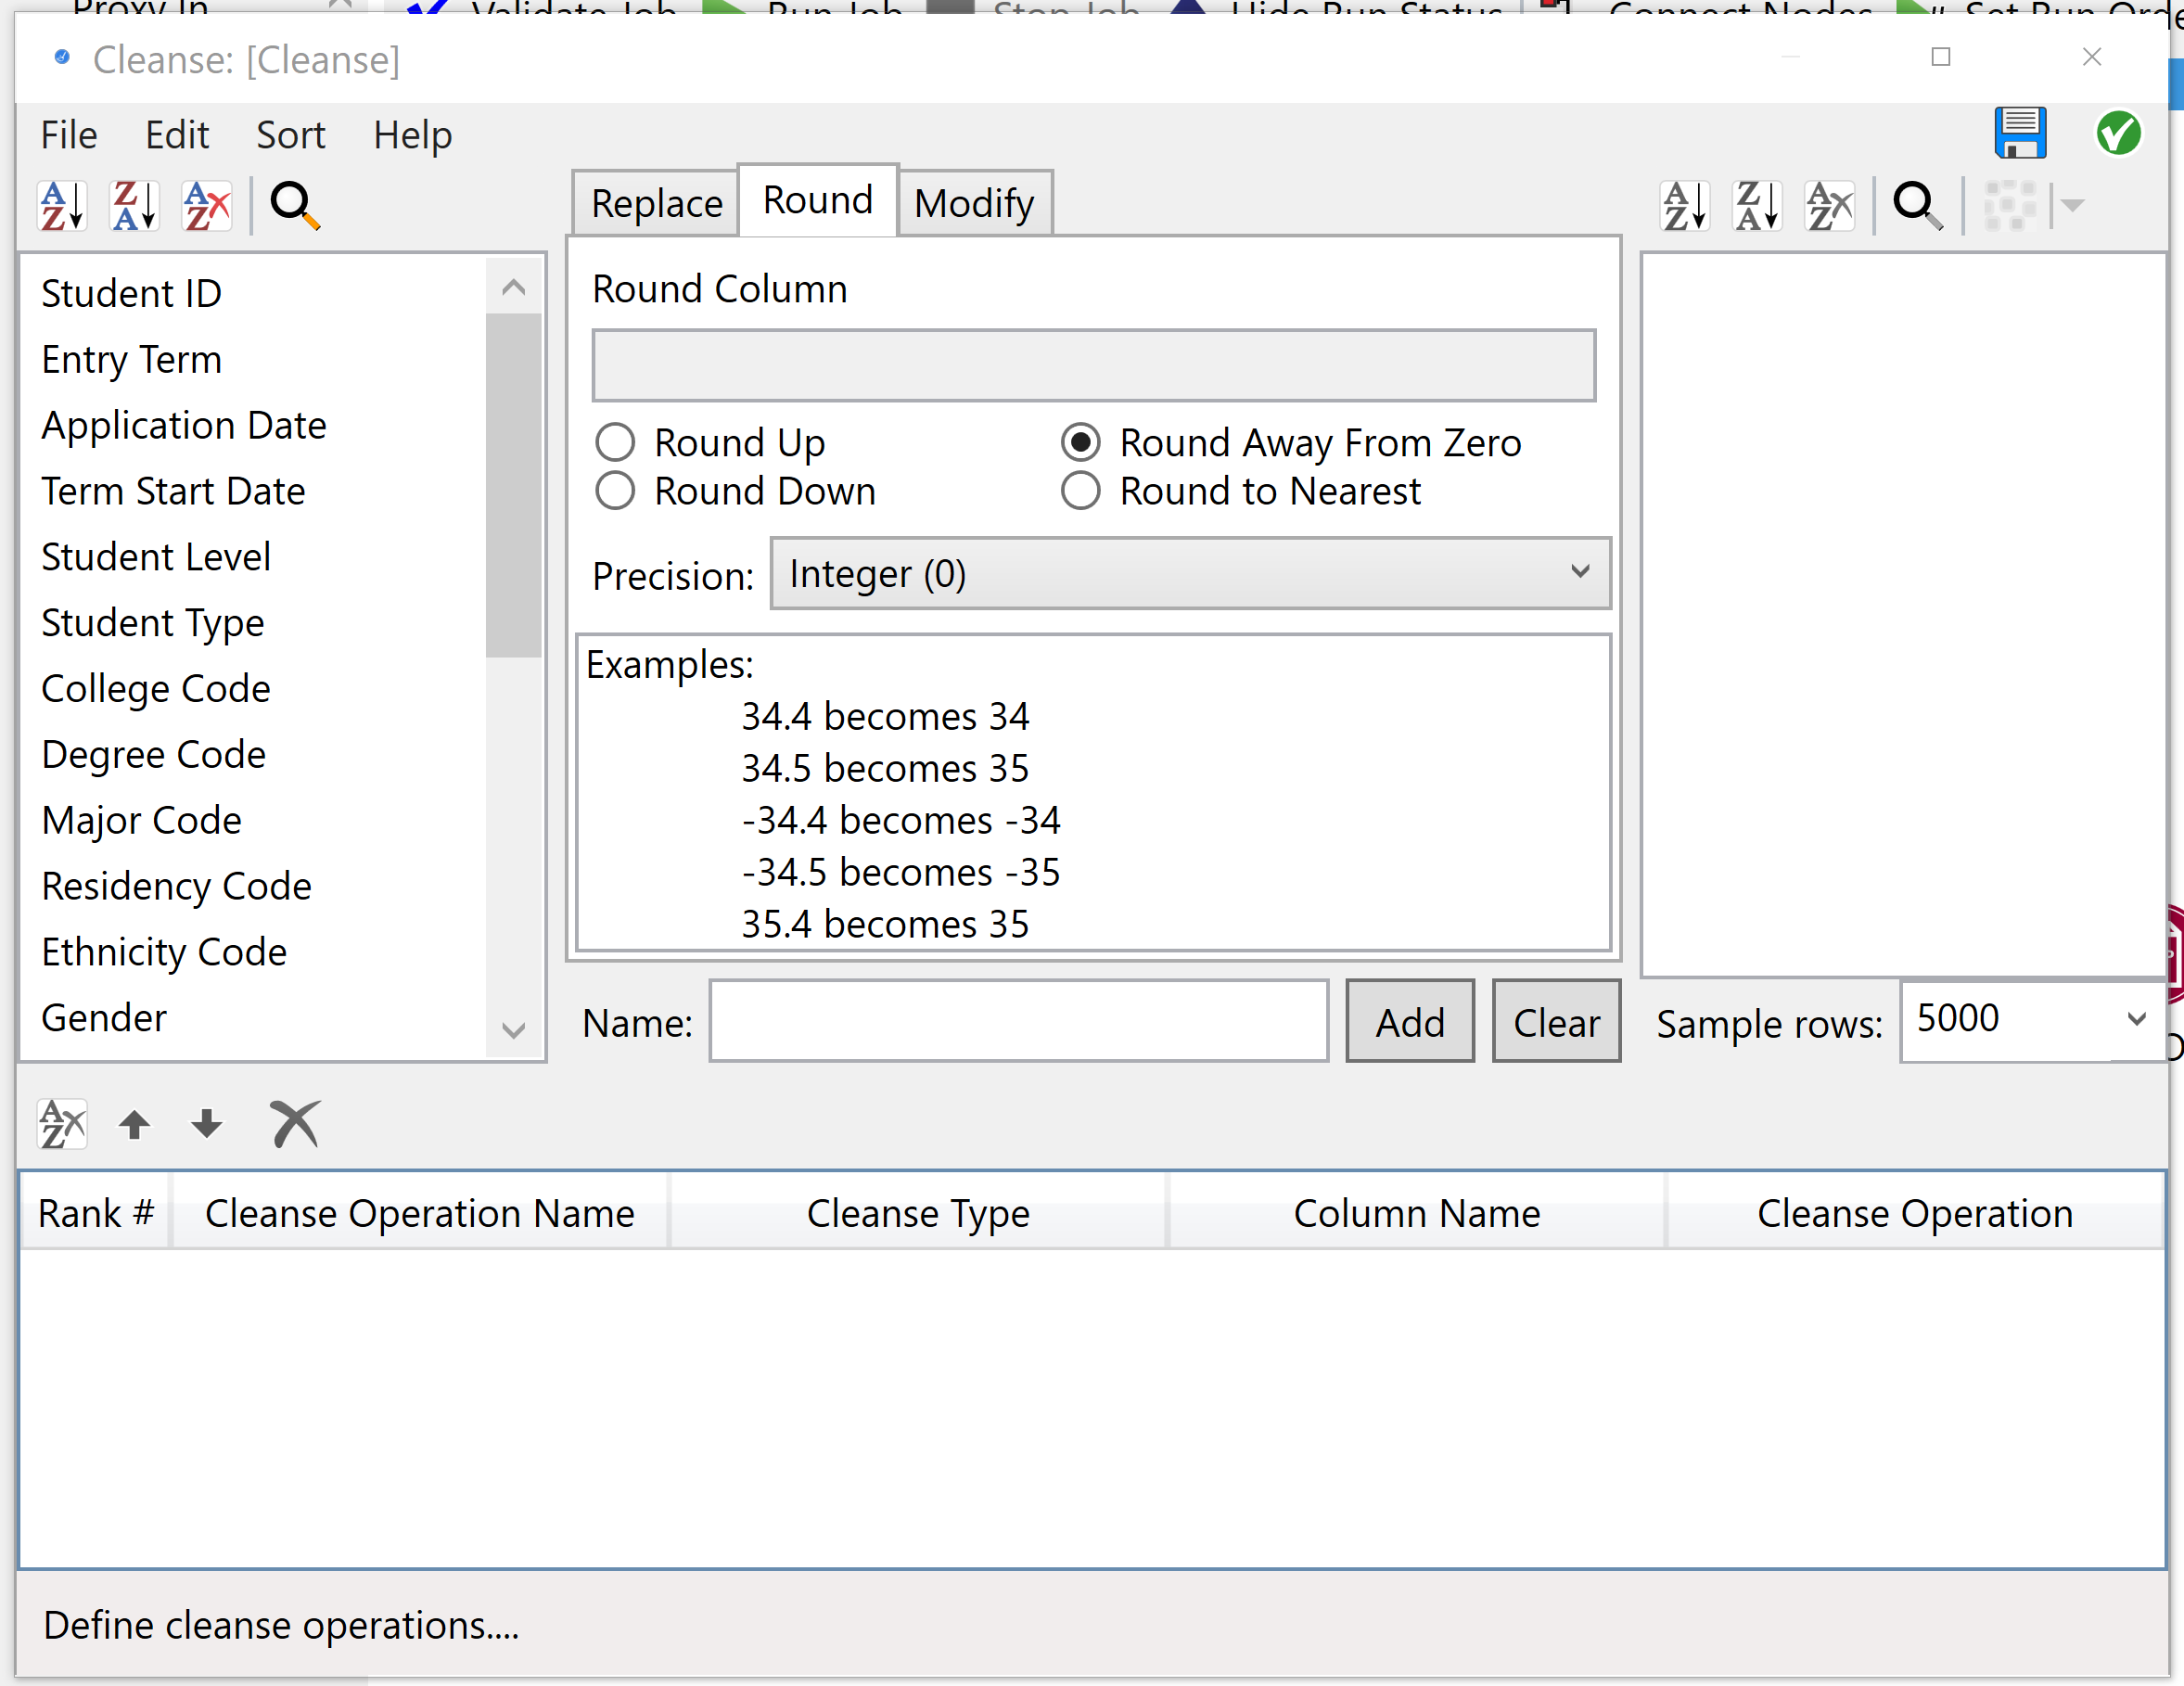Select the Round Up radio button
This screenshot has height=1686, width=2184.
click(x=615, y=442)
